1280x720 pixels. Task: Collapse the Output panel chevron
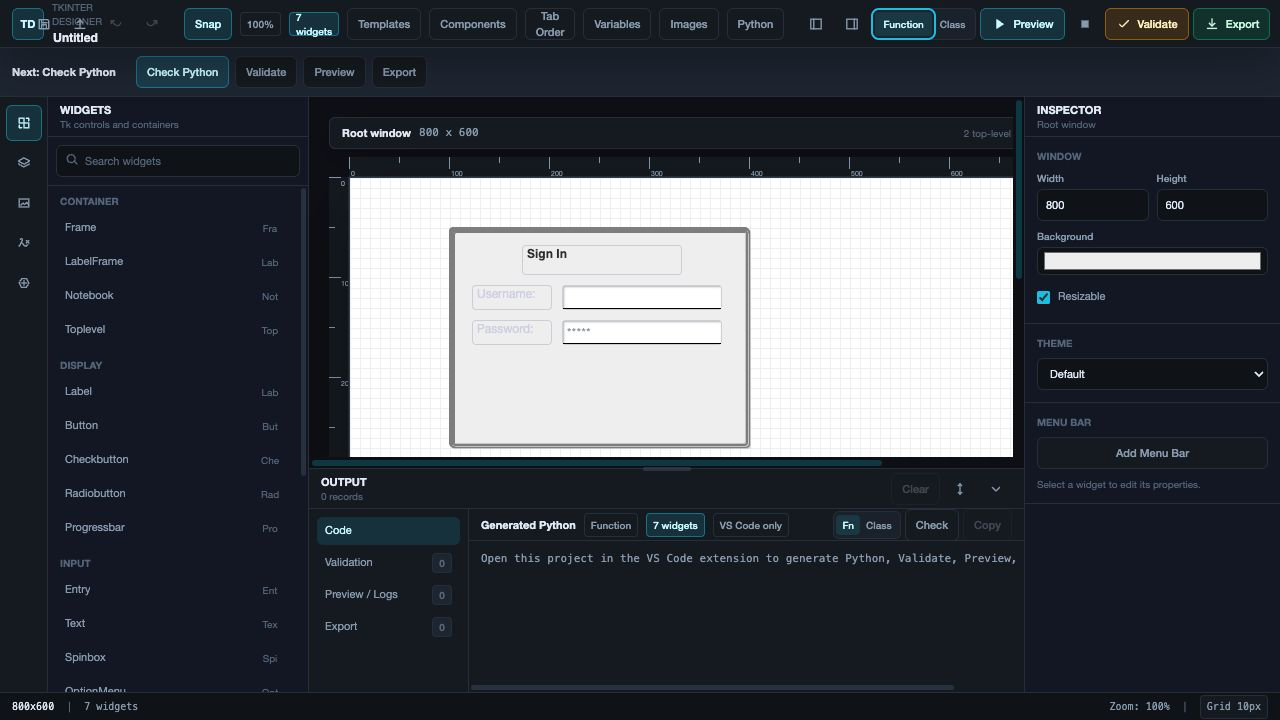click(996, 489)
